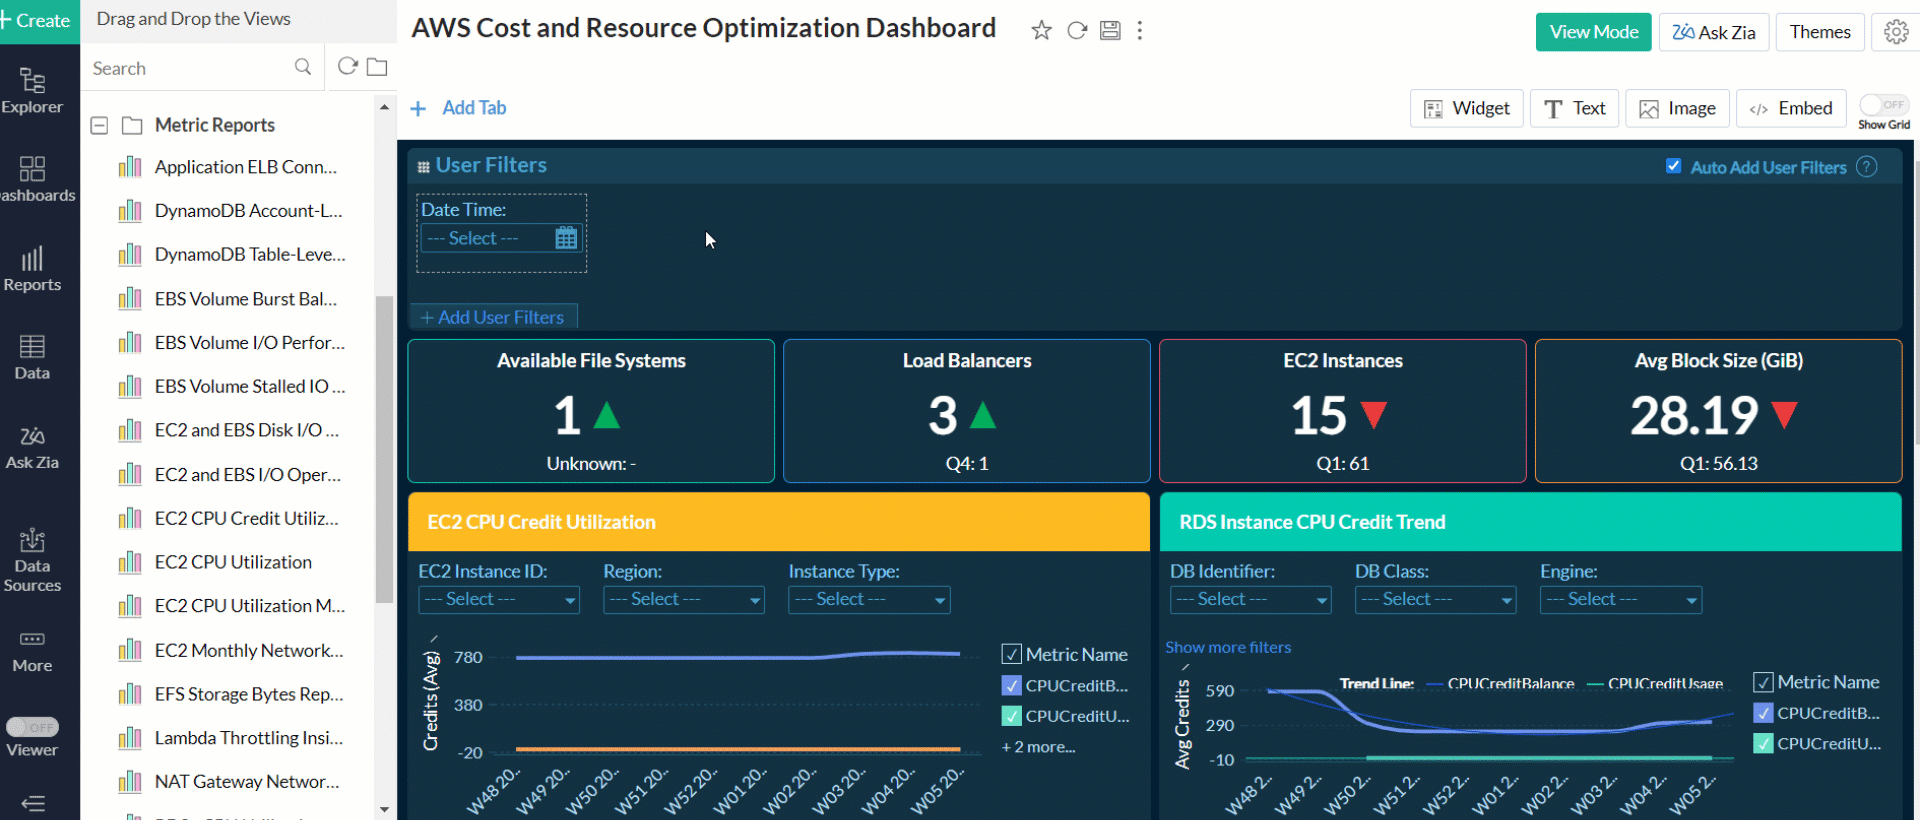The image size is (1920, 820).
Task: Open the three-dot more options menu
Action: point(1140,31)
